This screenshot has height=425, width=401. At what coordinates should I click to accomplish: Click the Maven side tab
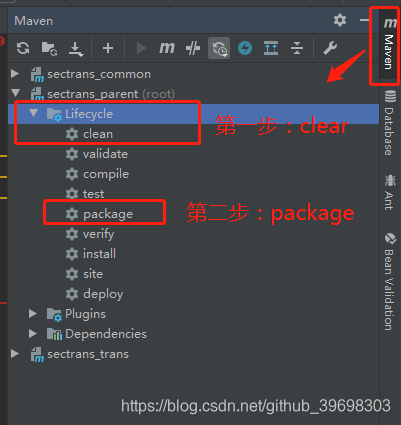coord(389,47)
